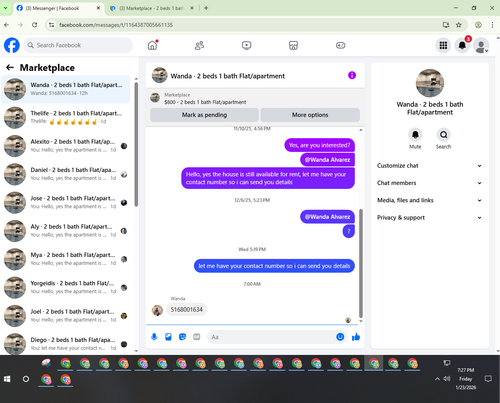This screenshot has width=500, height=403.
Task: Click the conversation header listing thumbnail
Action: pyautogui.click(x=159, y=75)
